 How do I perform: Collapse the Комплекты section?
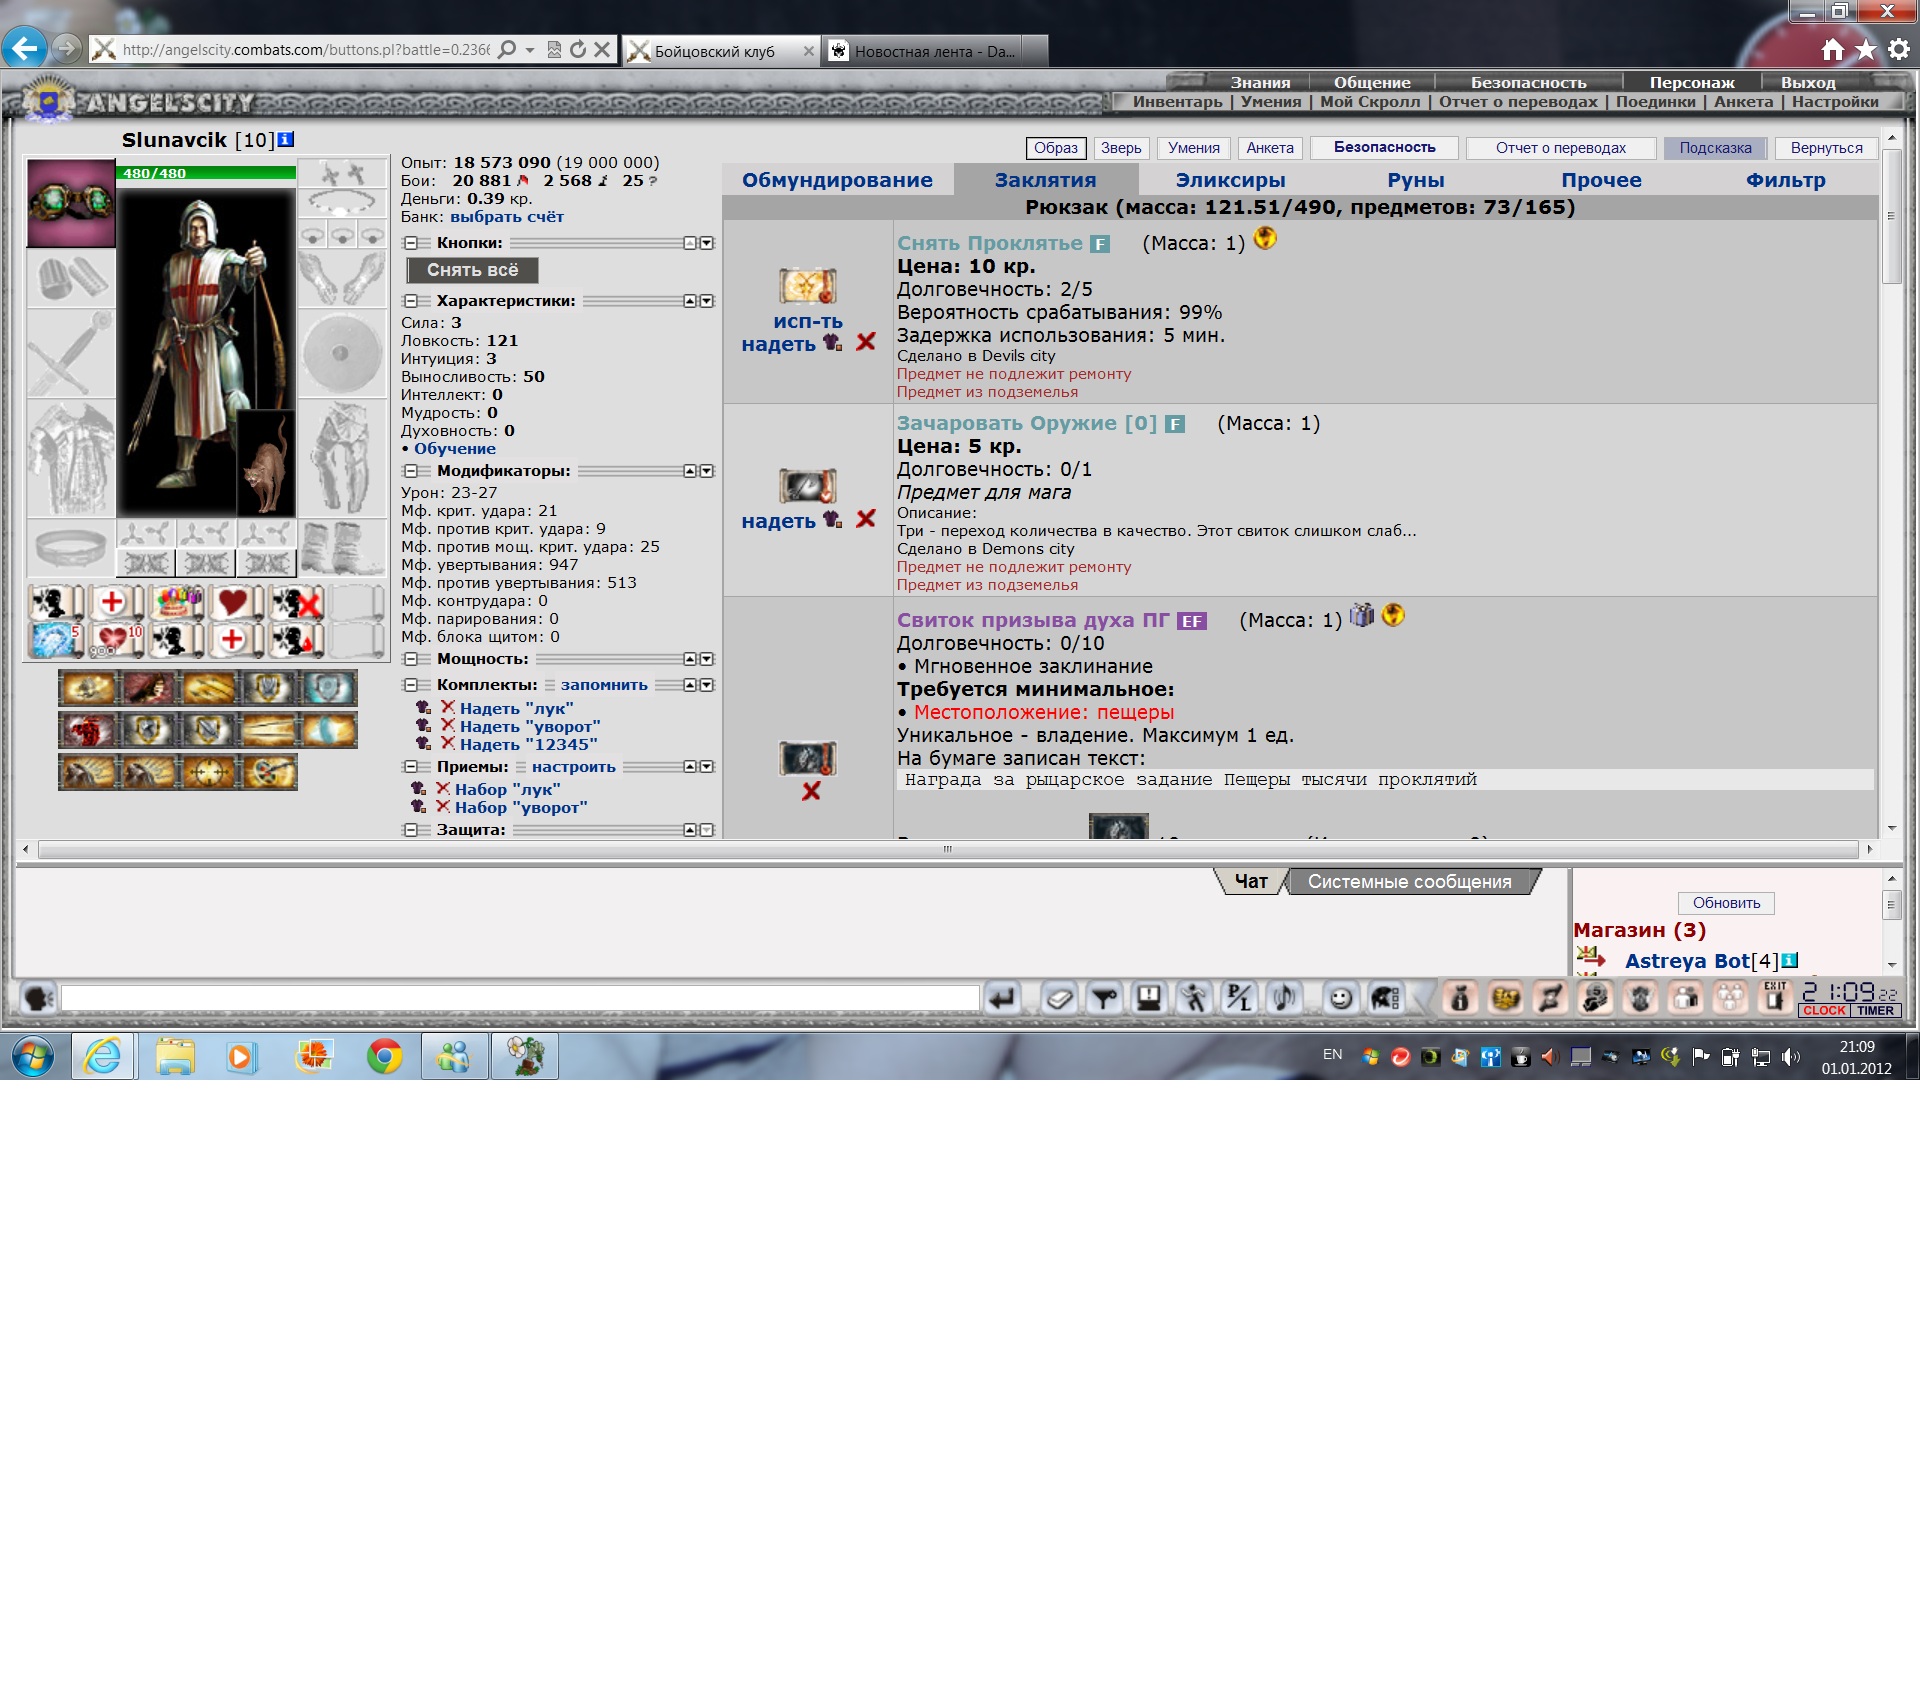point(410,685)
